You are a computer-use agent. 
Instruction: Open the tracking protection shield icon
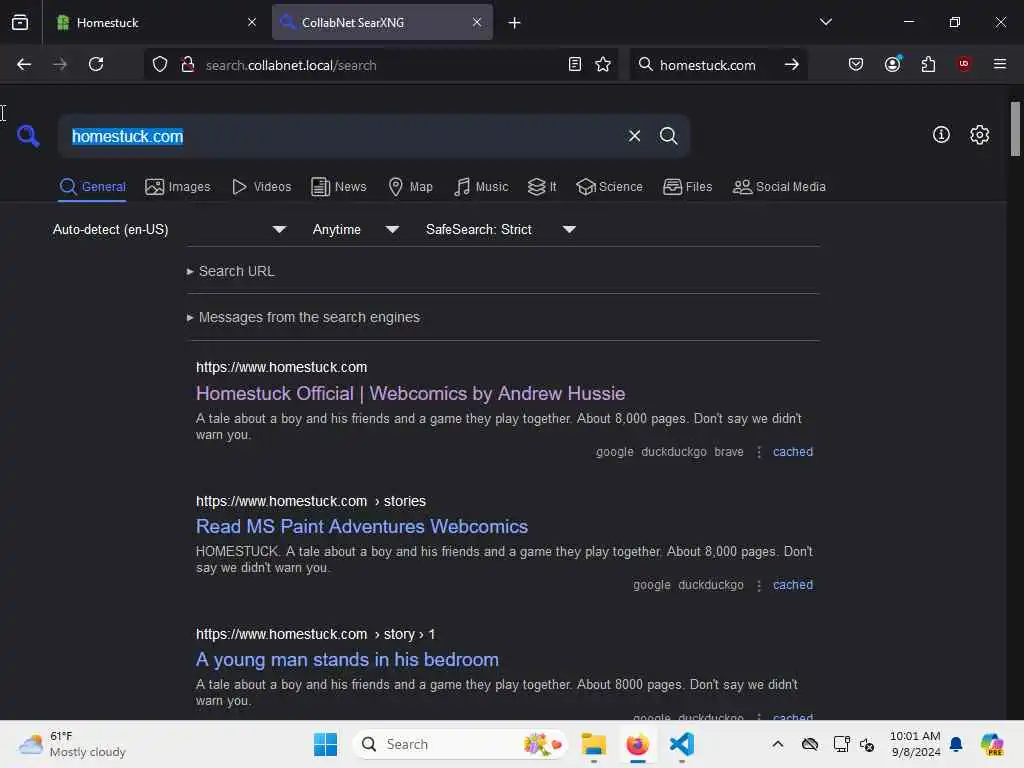click(160, 64)
